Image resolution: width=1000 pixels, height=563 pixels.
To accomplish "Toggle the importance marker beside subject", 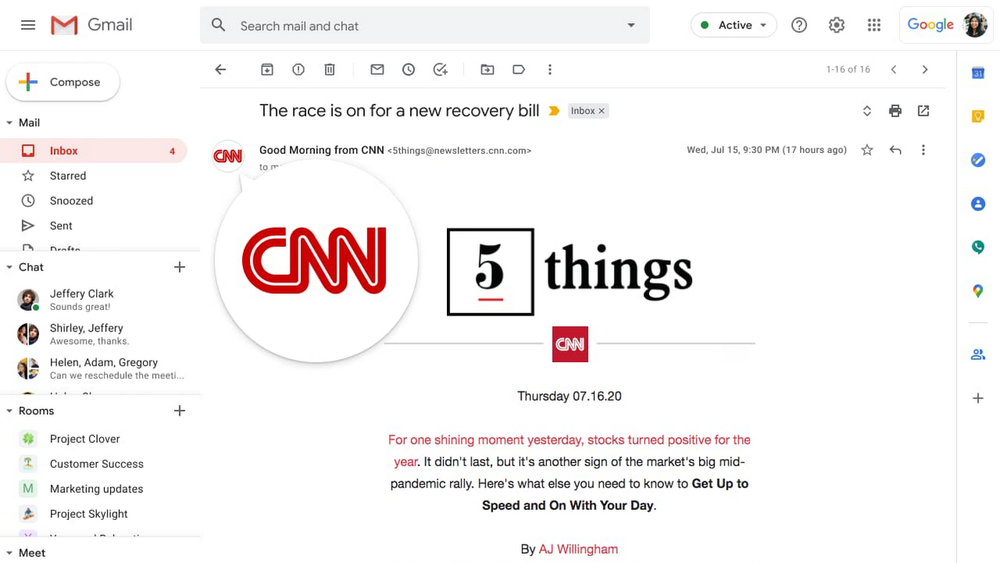I will point(554,111).
